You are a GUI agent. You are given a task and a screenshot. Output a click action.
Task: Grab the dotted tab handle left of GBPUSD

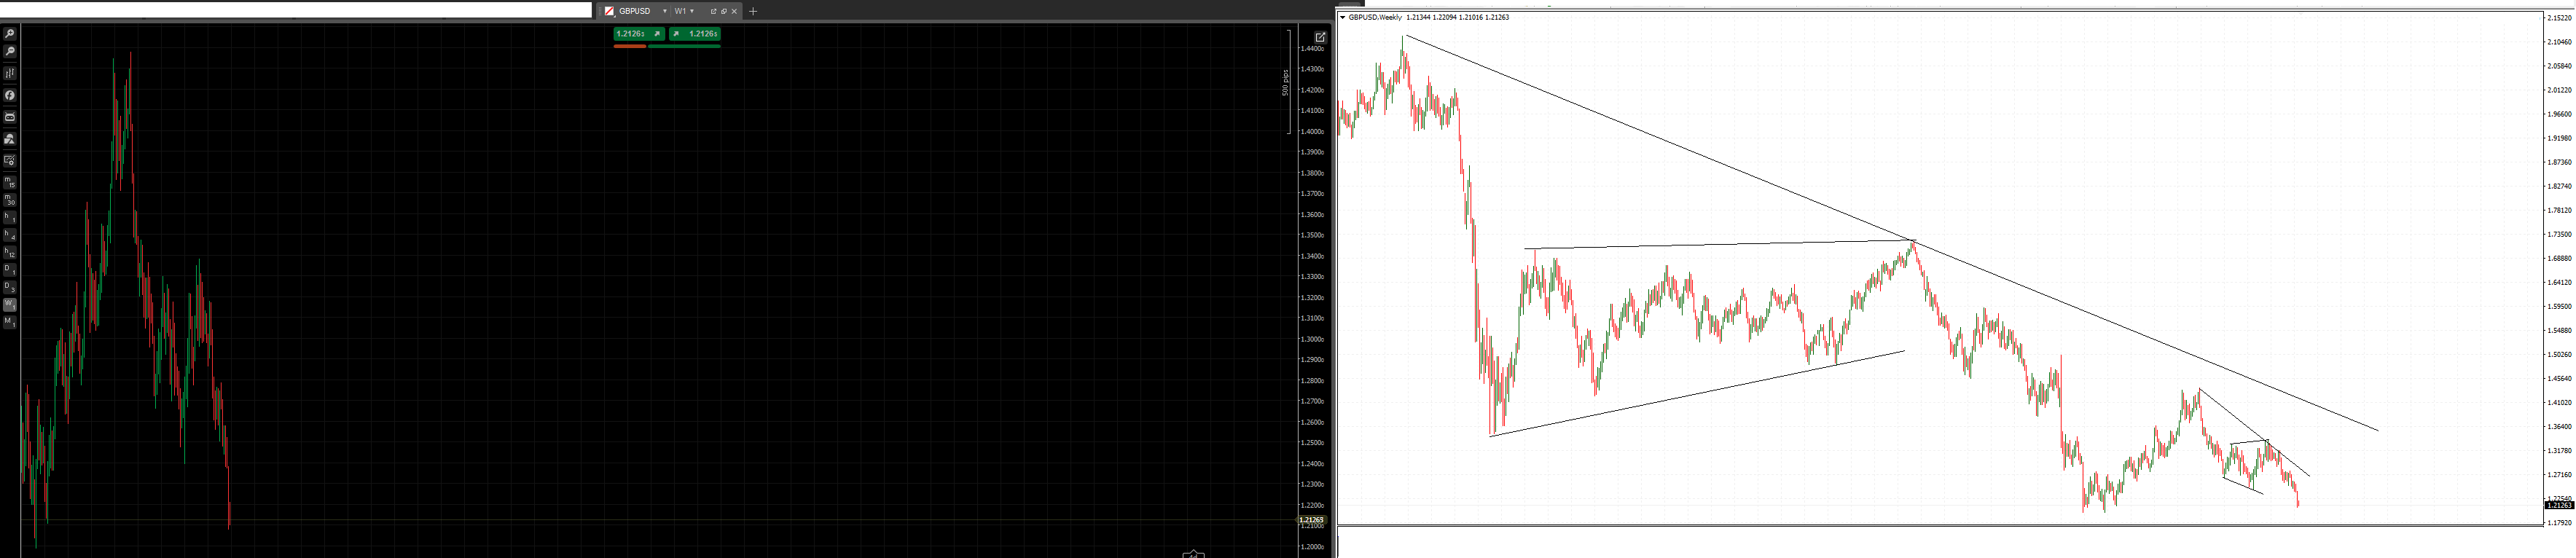601,11
